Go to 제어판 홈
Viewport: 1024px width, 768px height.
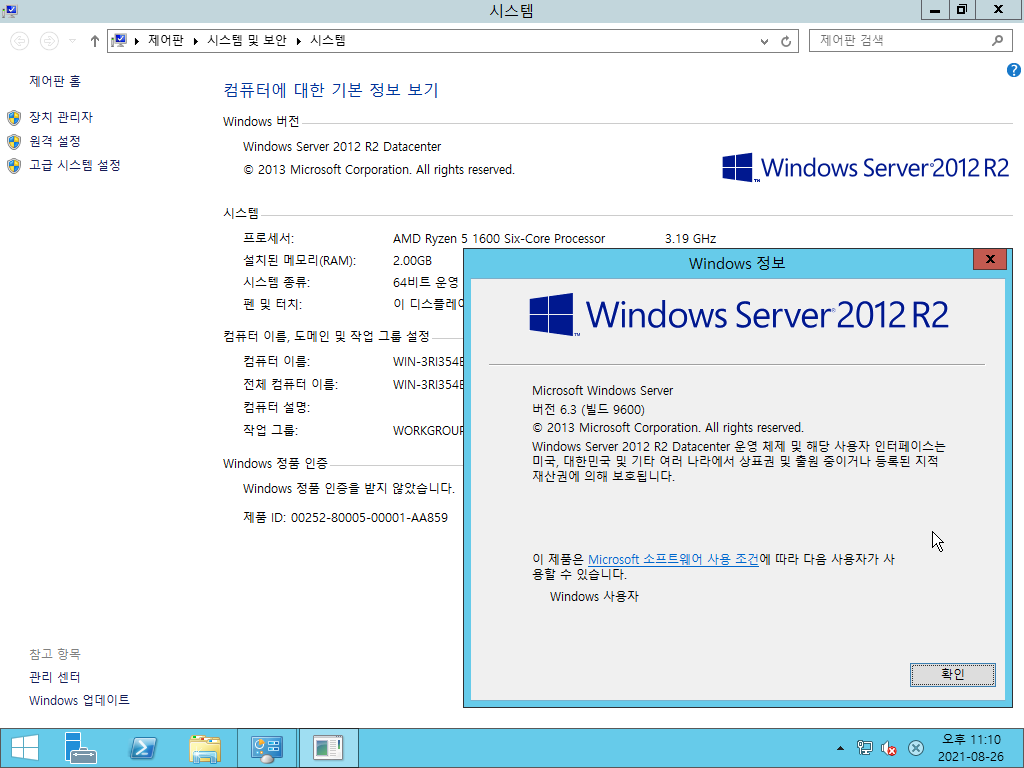pyautogui.click(x=55, y=81)
